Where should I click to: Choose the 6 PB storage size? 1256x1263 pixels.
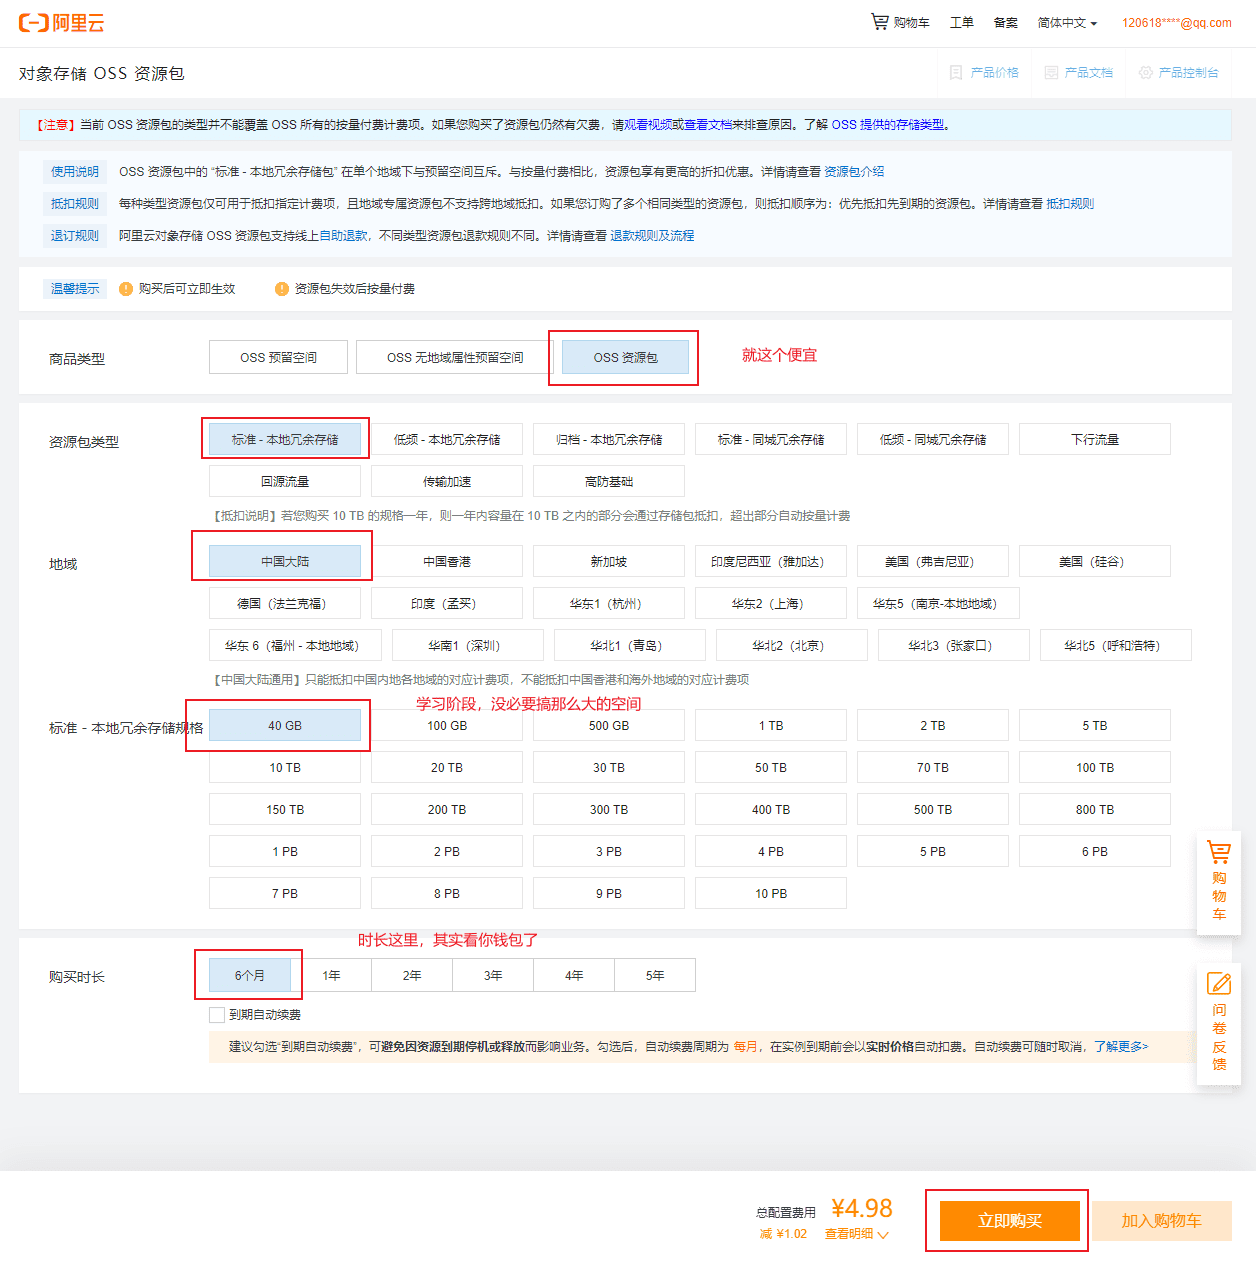tap(1095, 851)
